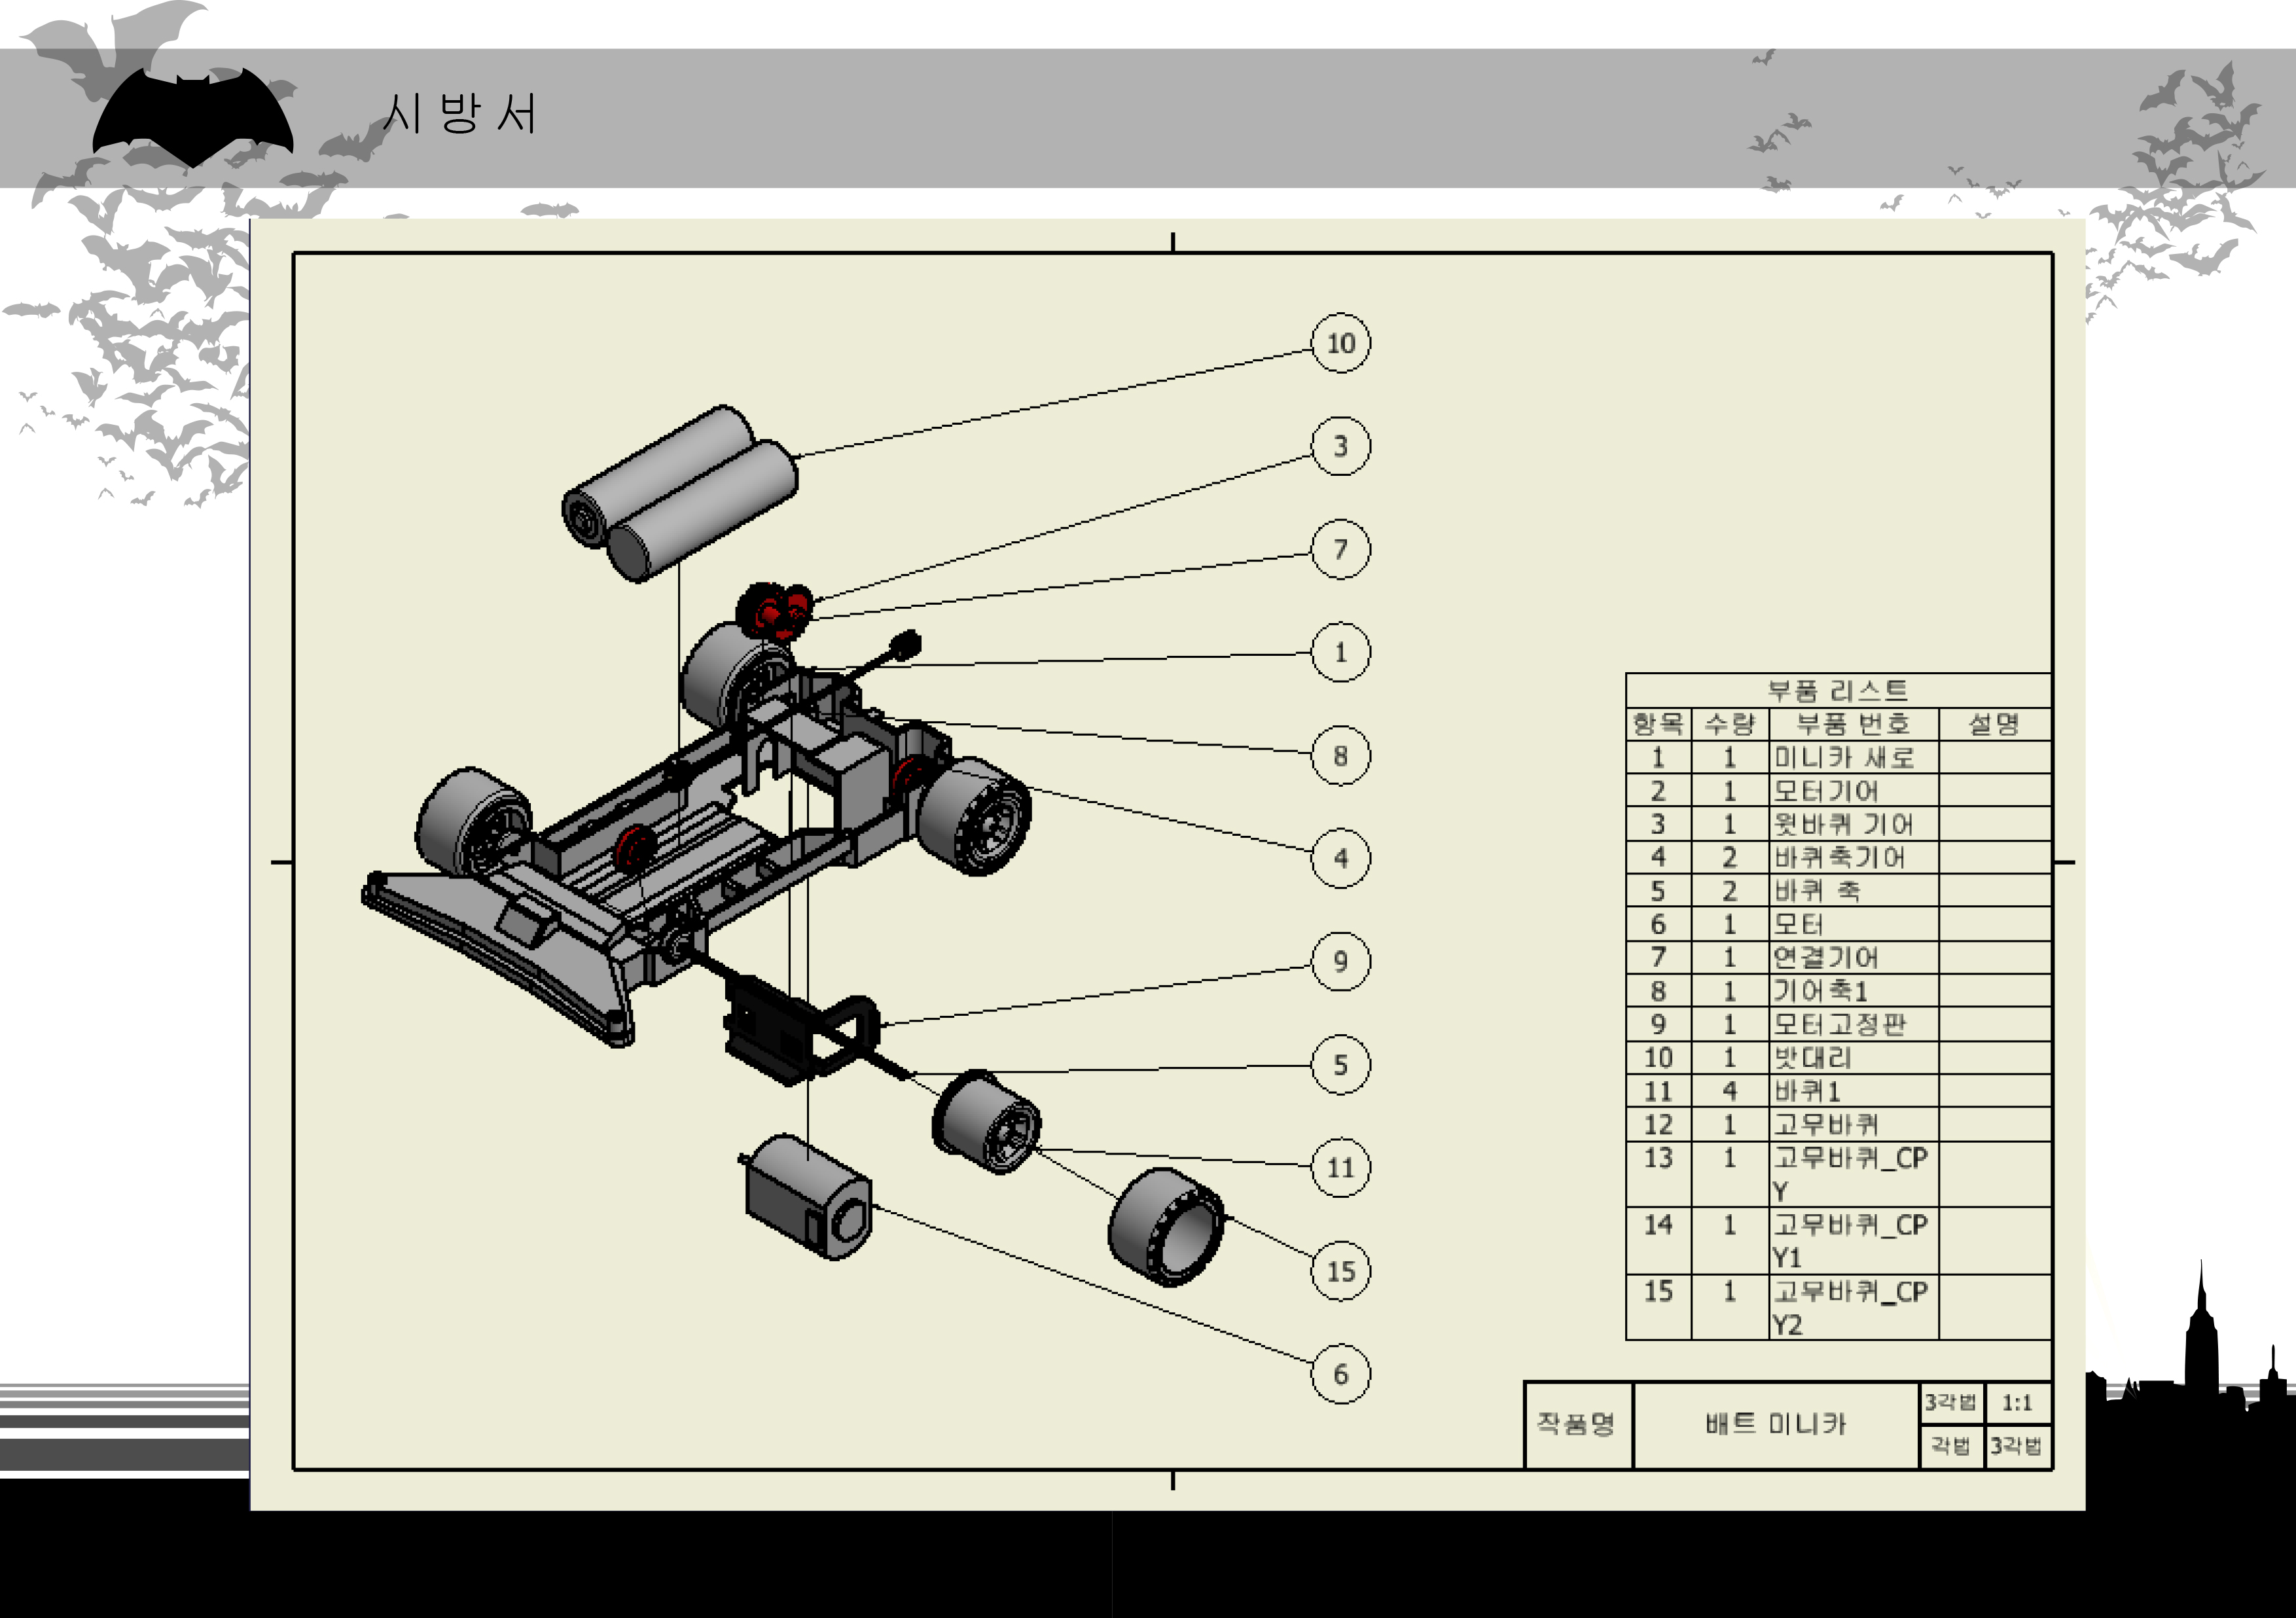Image resolution: width=2296 pixels, height=1618 pixels.
Task: Select balloon number 3 callout
Action: coord(1340,446)
